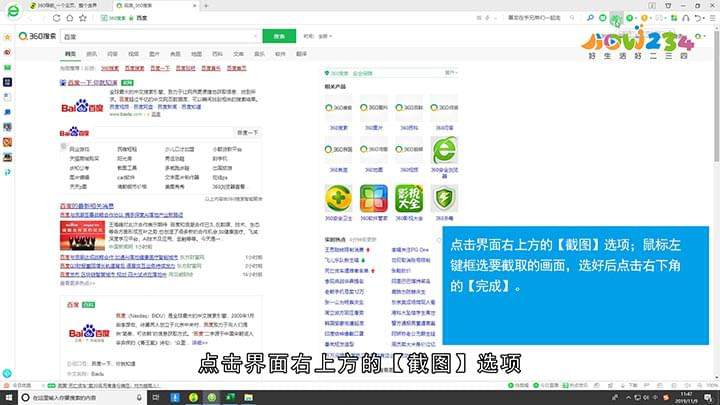Open the browser hamburger main menu
Screen dimensions: 720x405
click(712, 18)
